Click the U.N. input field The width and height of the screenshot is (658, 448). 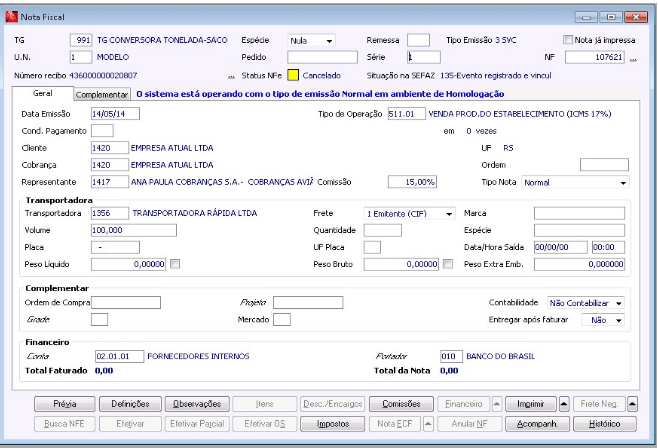pos(81,57)
